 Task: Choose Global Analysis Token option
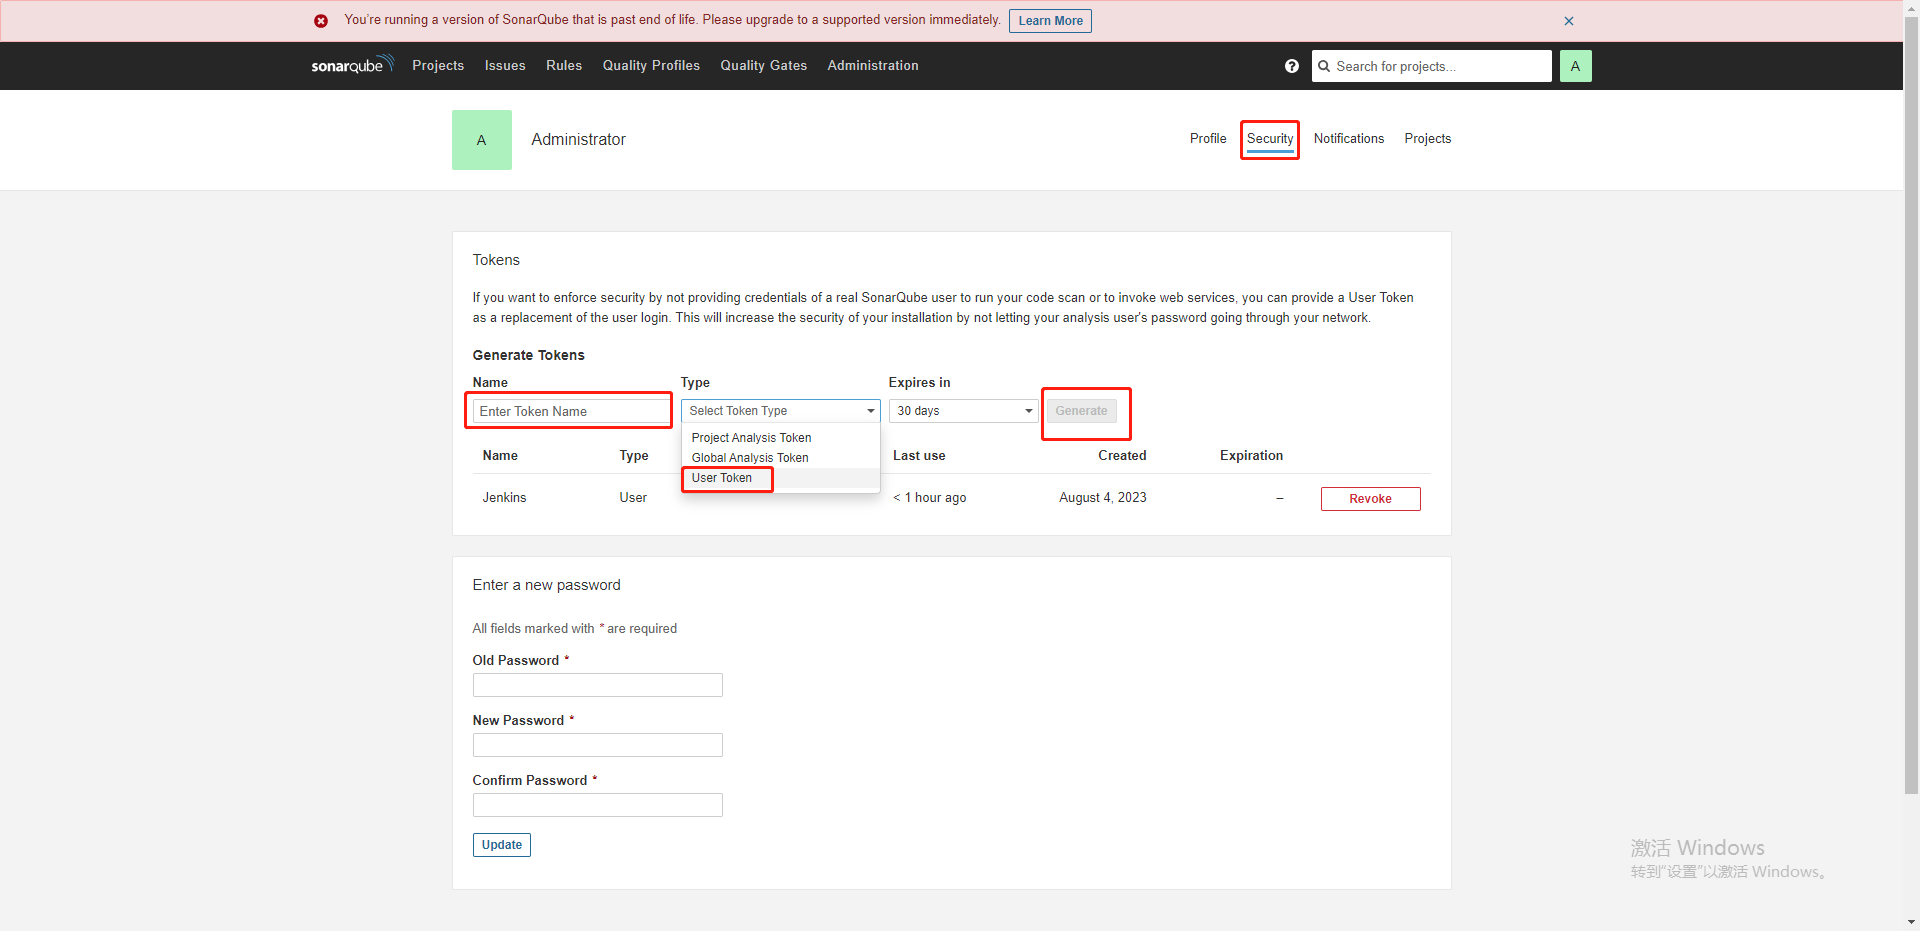coord(780,458)
